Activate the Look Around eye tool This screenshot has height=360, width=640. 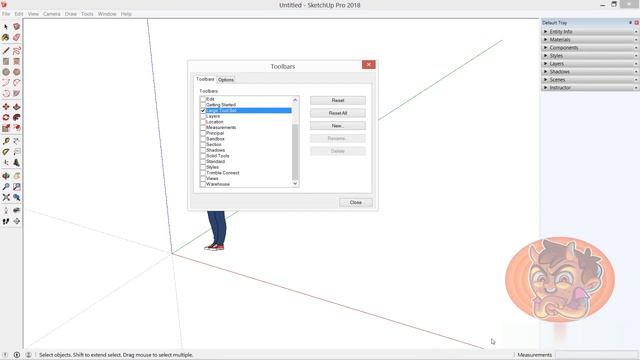click(16, 210)
